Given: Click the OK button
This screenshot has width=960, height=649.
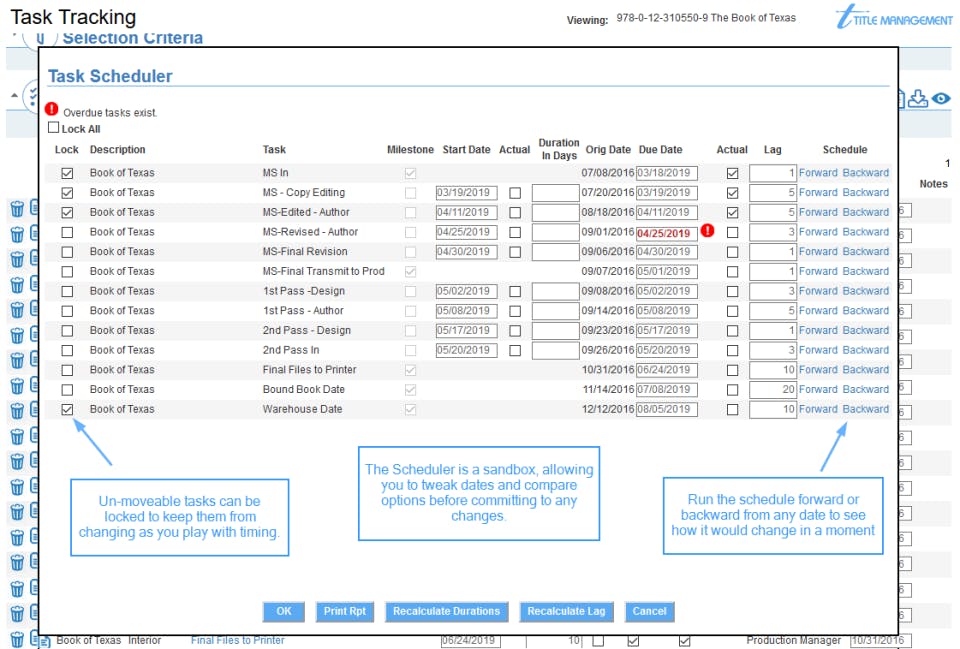Looking at the screenshot, I should pyautogui.click(x=283, y=611).
